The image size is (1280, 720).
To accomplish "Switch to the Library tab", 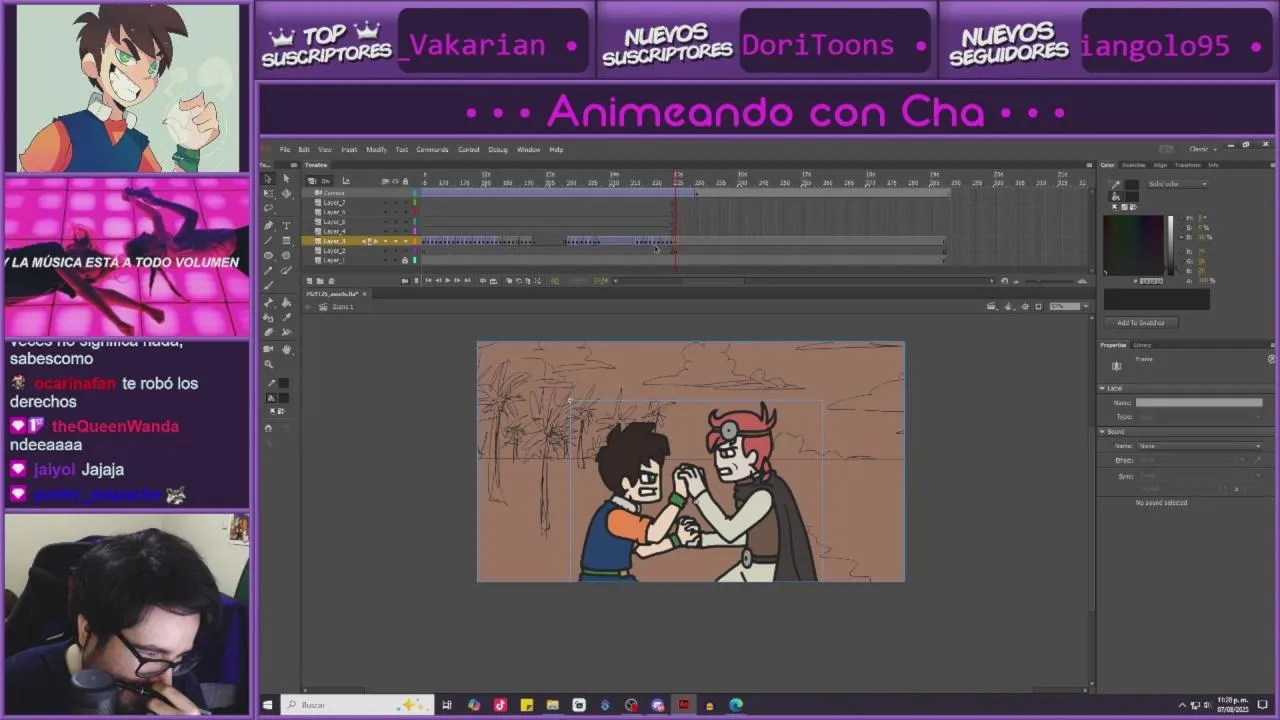I will point(1143,345).
